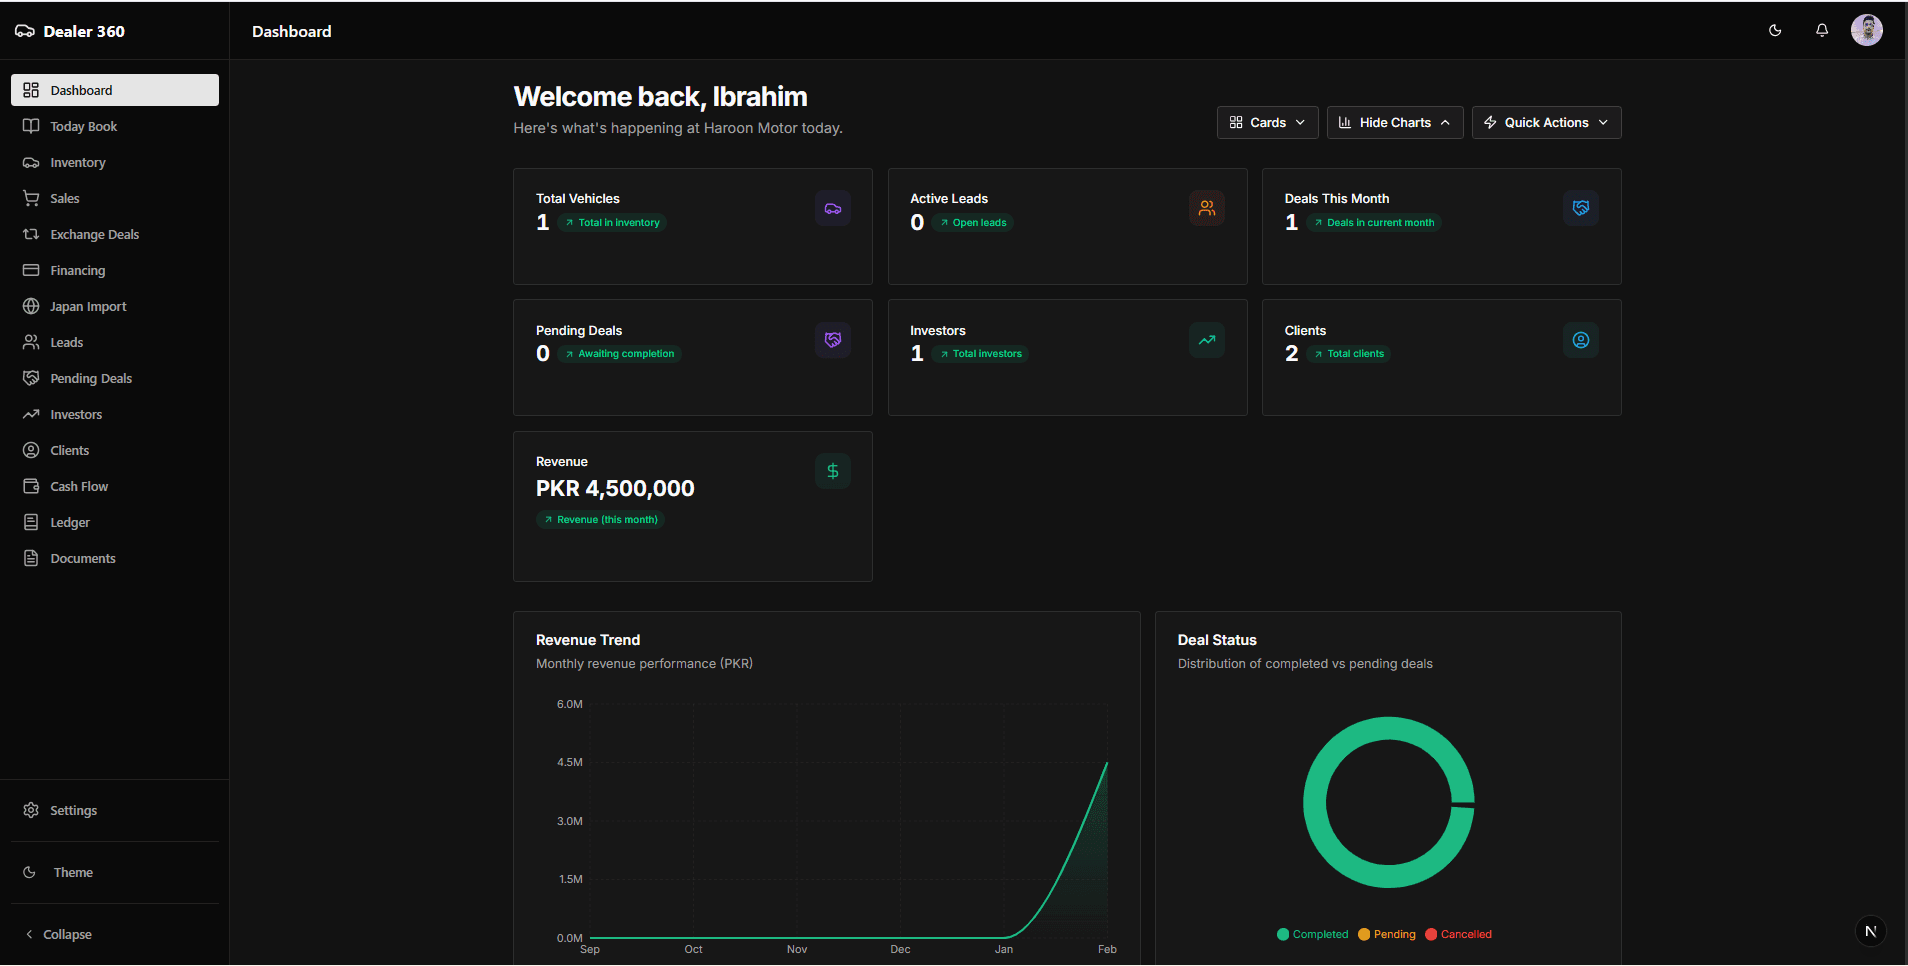Viewport: 1908px width, 966px height.
Task: Open notifications via the bell icon
Action: click(1820, 30)
